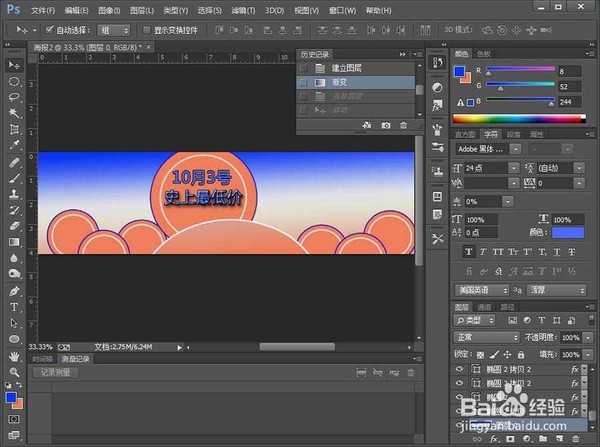Select the Lasso tool
This screenshot has width=600, height=447.
pos(14,97)
